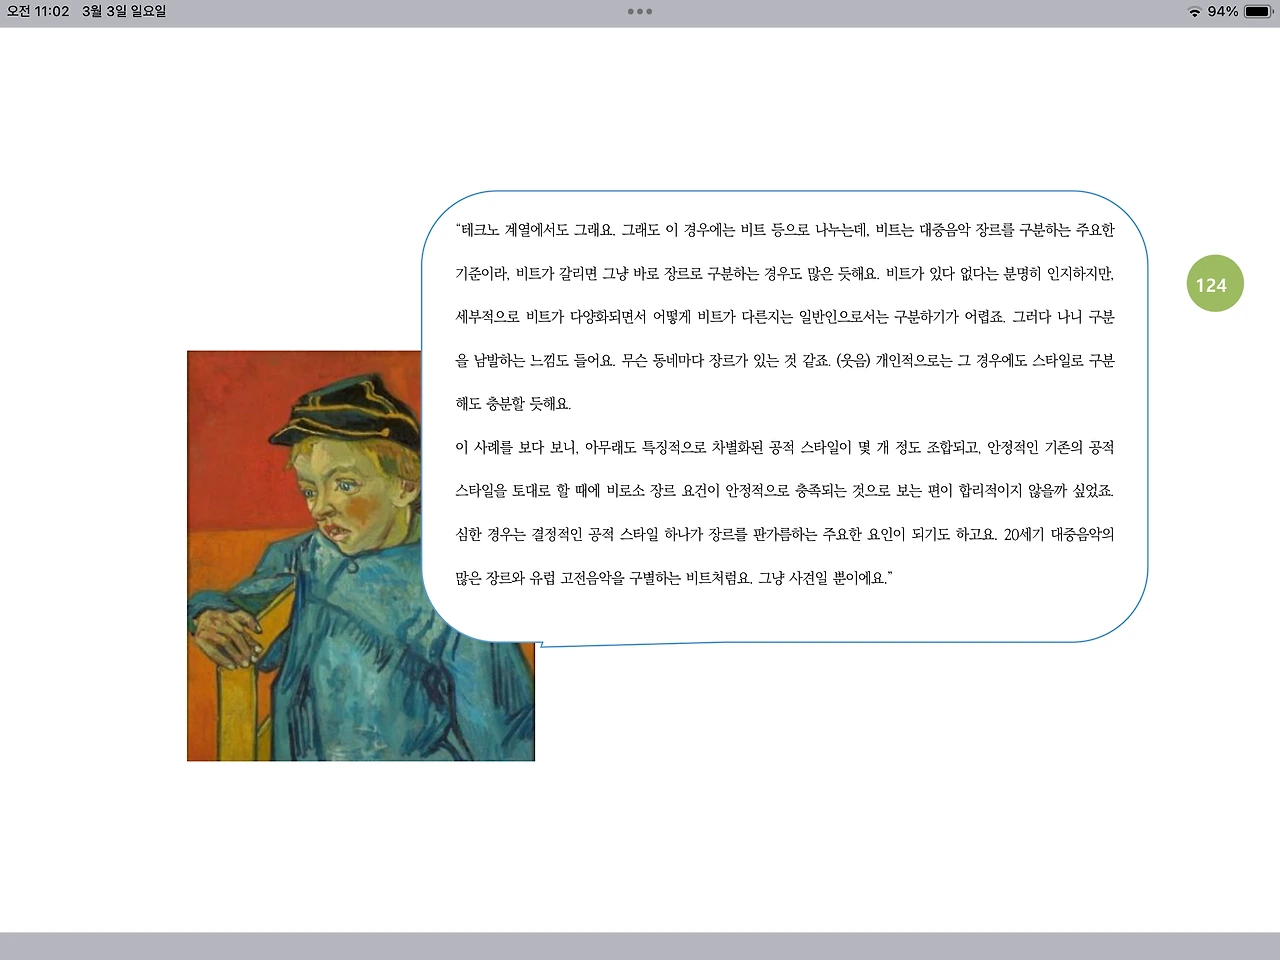Viewport: 1280px width, 960px height.
Task: Open the three-dot multitasking menu at top
Action: (640, 12)
